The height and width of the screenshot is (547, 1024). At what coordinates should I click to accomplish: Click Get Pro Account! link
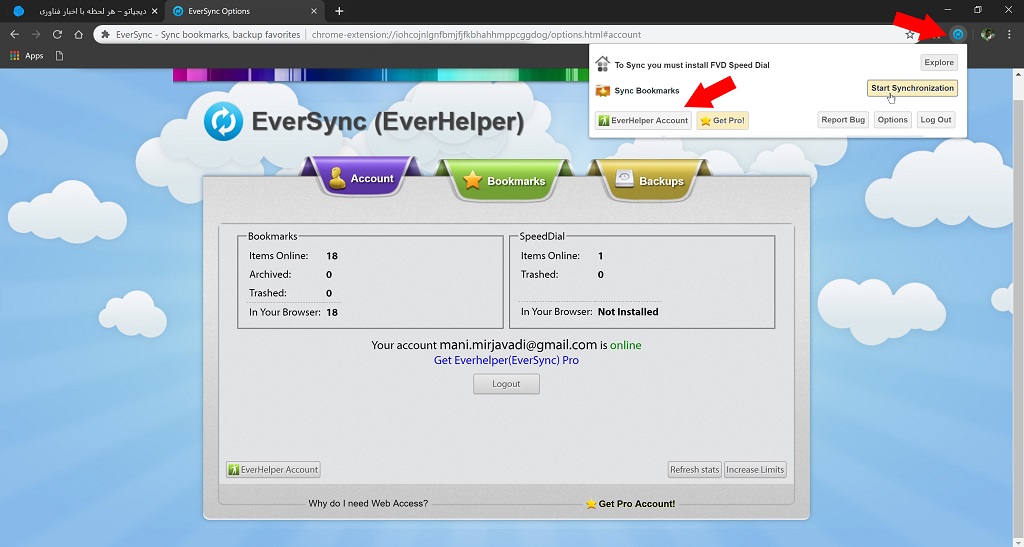(x=631, y=504)
